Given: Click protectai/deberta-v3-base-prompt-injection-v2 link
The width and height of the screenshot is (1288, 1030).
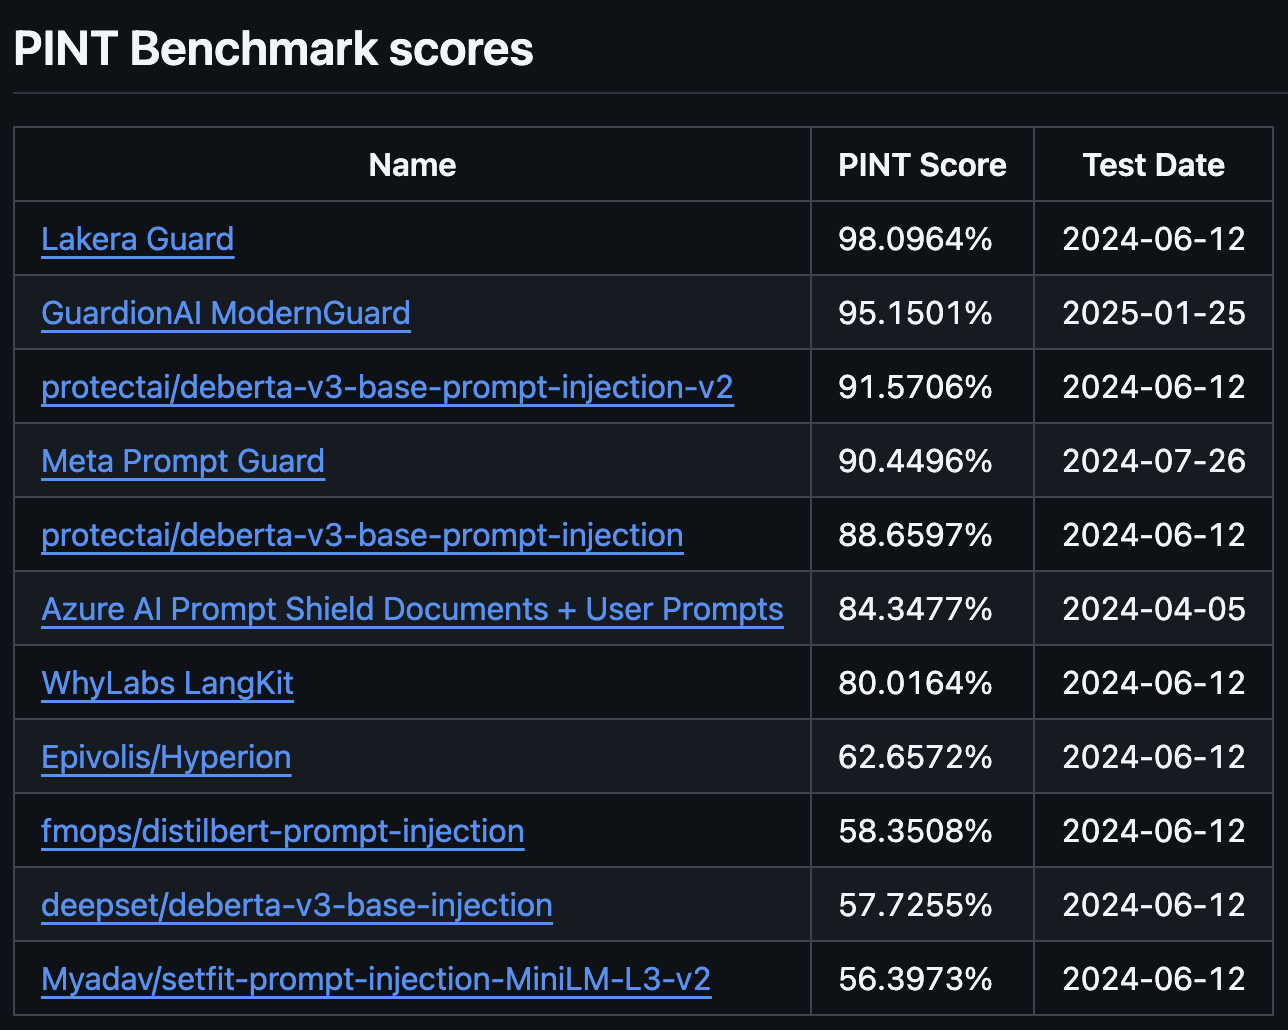Looking at the screenshot, I should pos(387,387).
